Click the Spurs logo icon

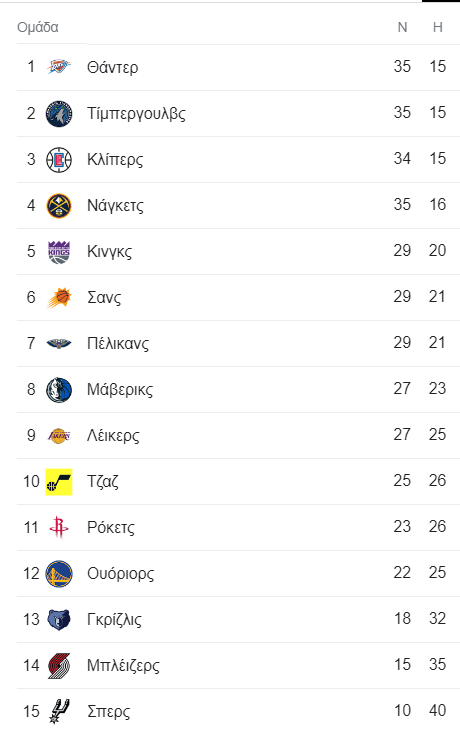pyautogui.click(x=59, y=712)
